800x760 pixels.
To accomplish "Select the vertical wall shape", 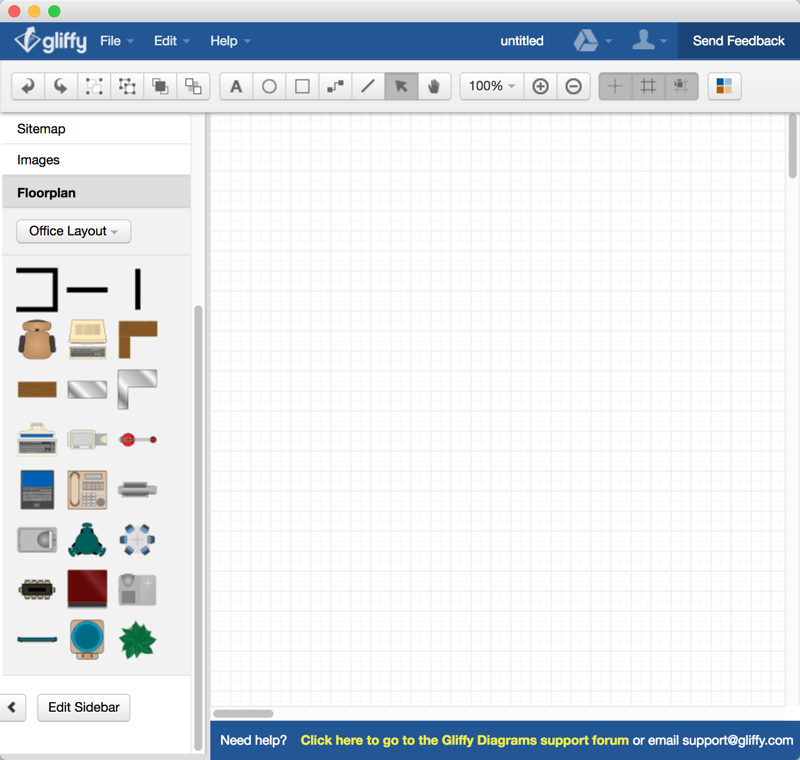I will [x=138, y=289].
